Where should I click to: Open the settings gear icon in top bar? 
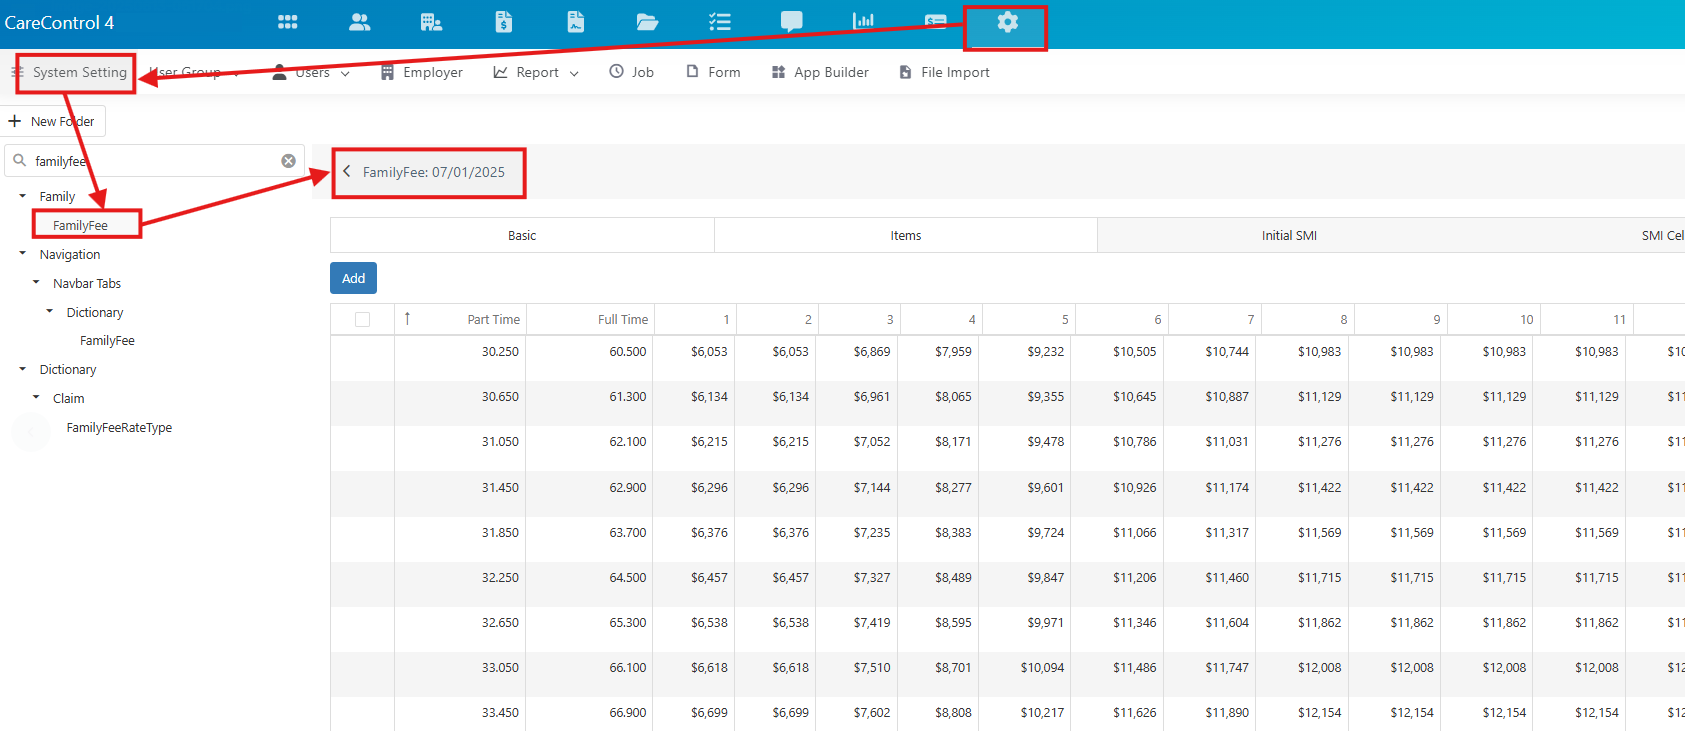click(1007, 22)
